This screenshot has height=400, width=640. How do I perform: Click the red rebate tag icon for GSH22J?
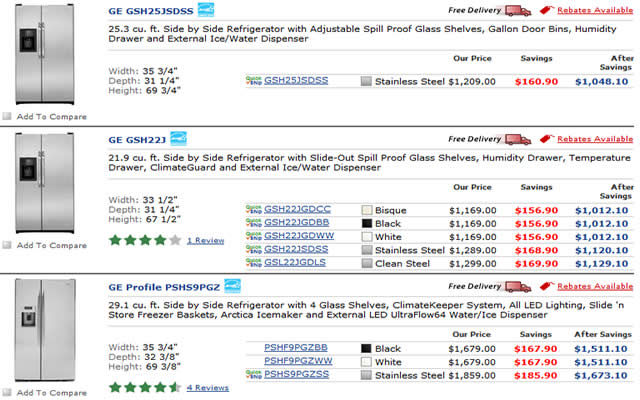point(546,139)
